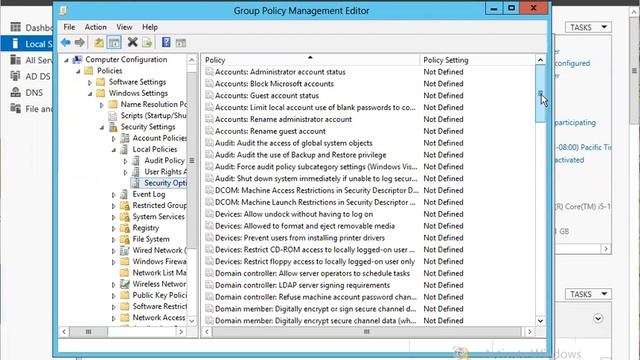
Task: Select Audit: Audit the access of global system objects
Action: click(x=293, y=143)
